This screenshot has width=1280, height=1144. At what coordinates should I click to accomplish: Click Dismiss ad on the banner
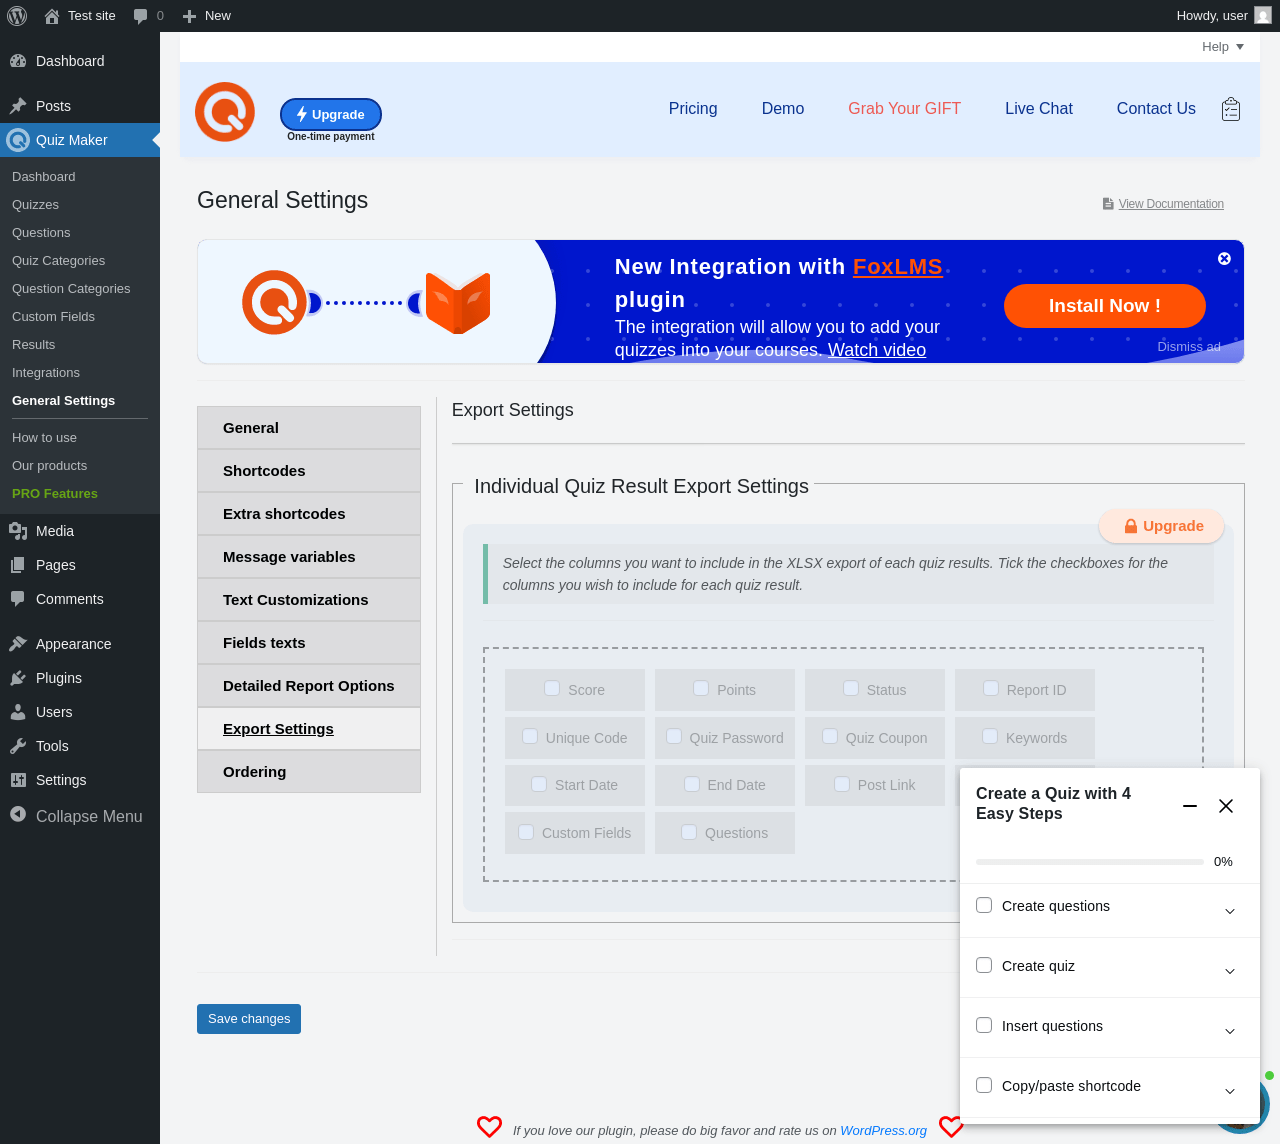1189,347
